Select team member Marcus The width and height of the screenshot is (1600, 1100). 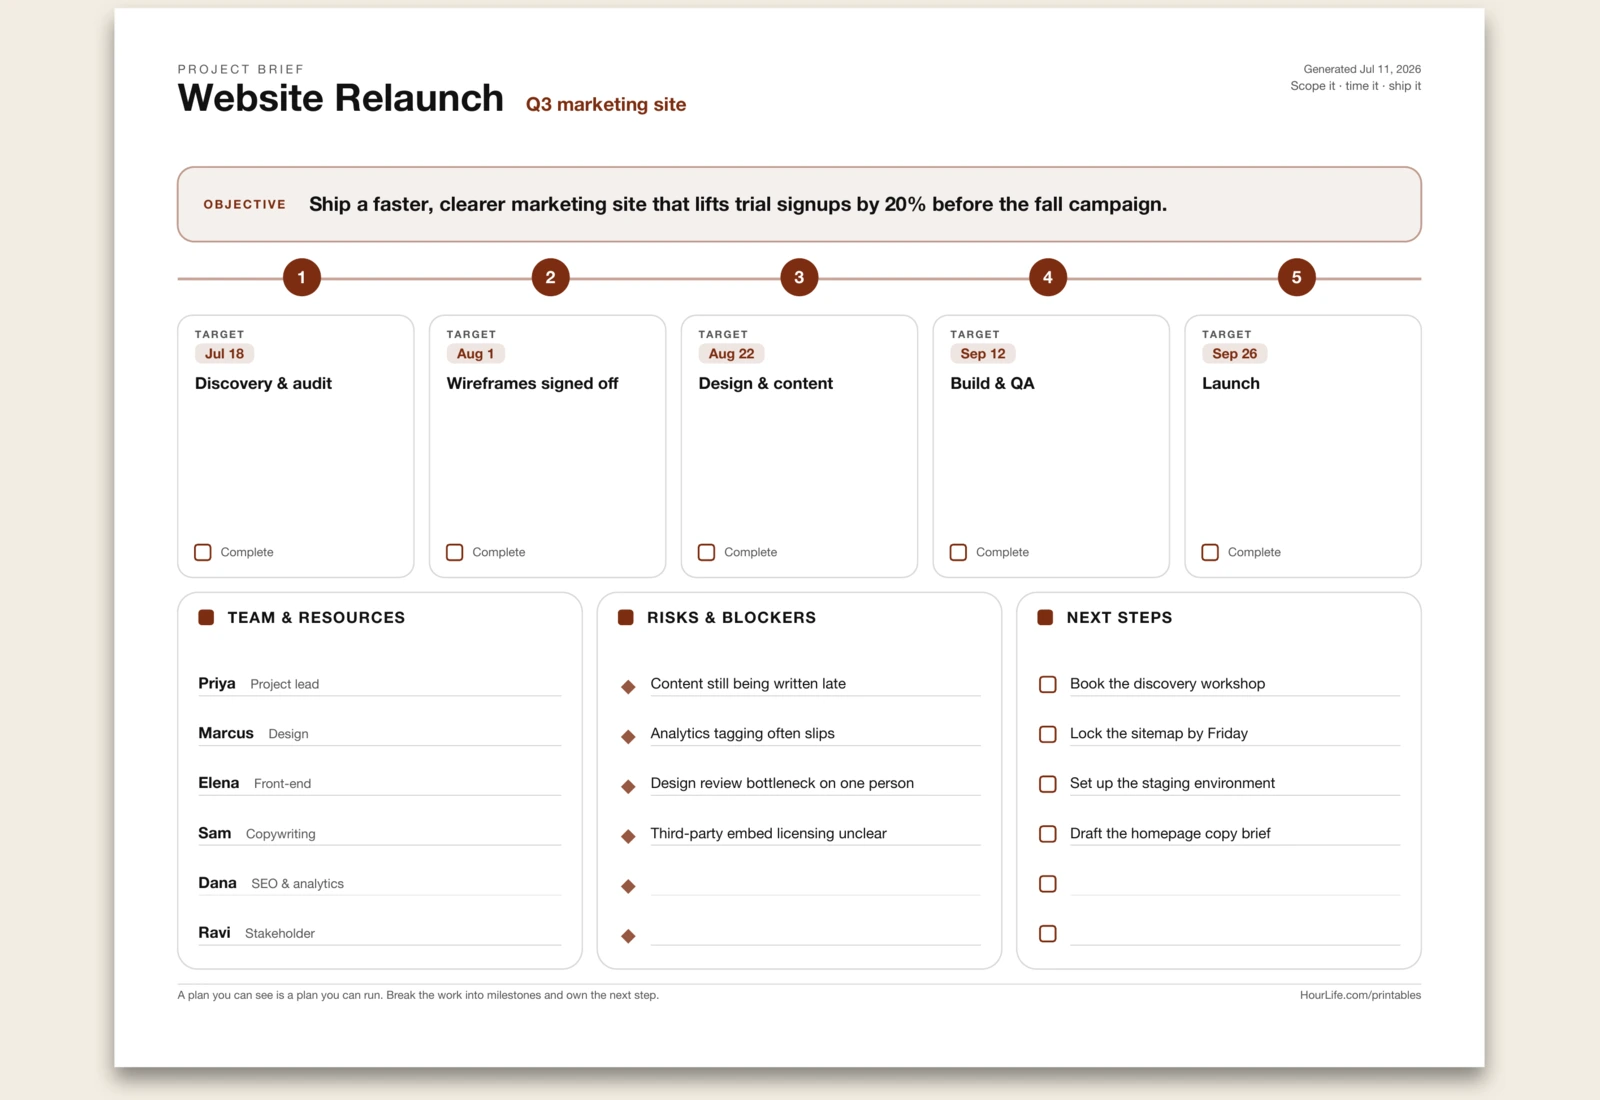click(x=226, y=733)
